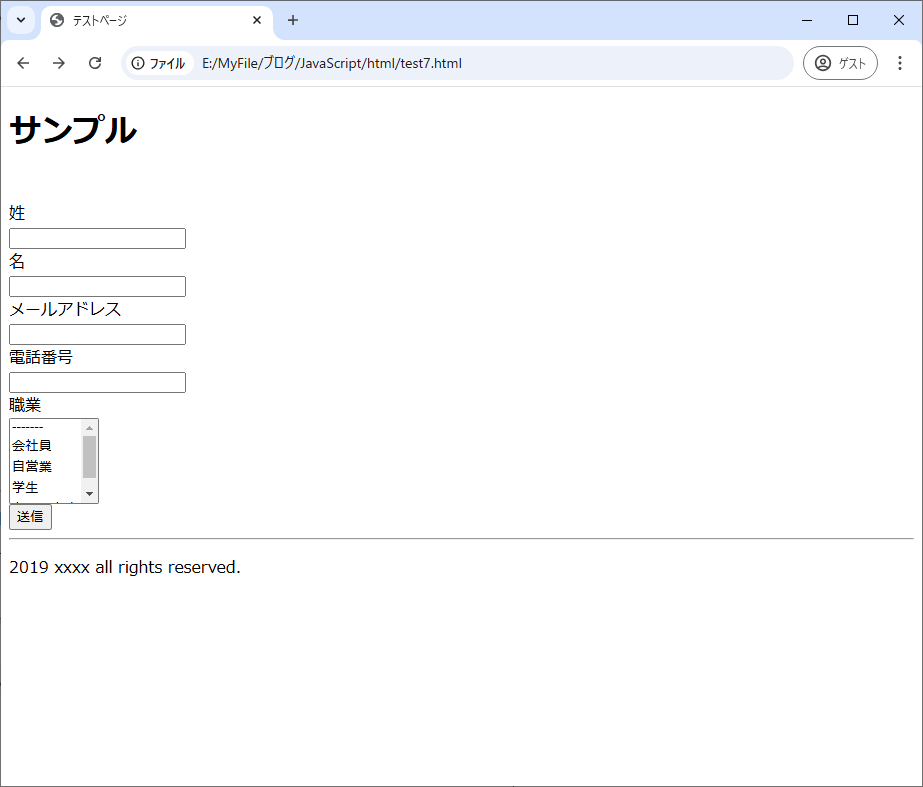This screenshot has width=923, height=787.
Task: Close the browser window
Action: point(899,20)
